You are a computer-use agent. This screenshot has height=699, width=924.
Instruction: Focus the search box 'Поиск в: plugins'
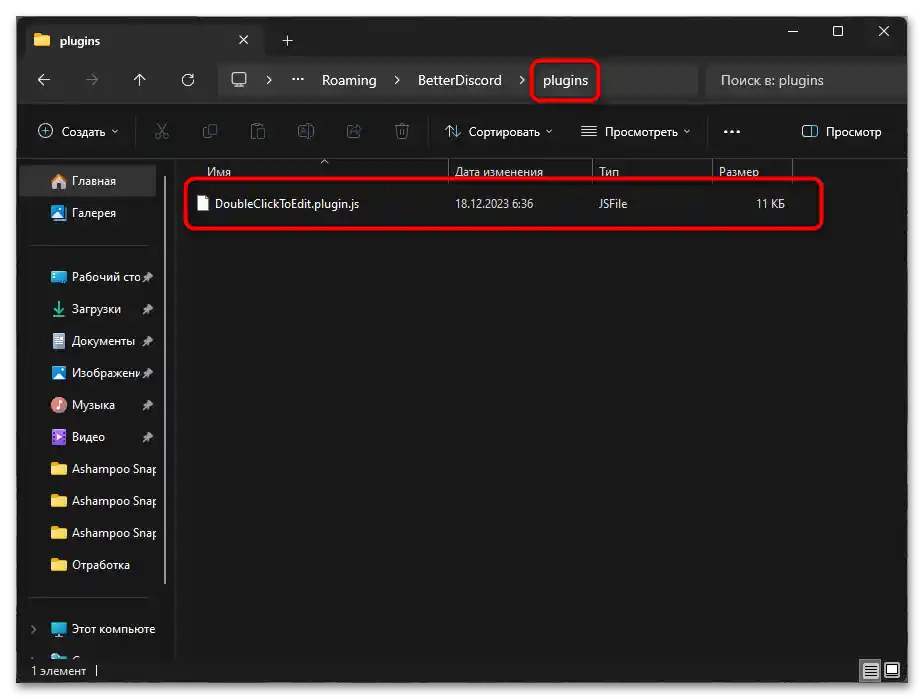click(x=806, y=80)
